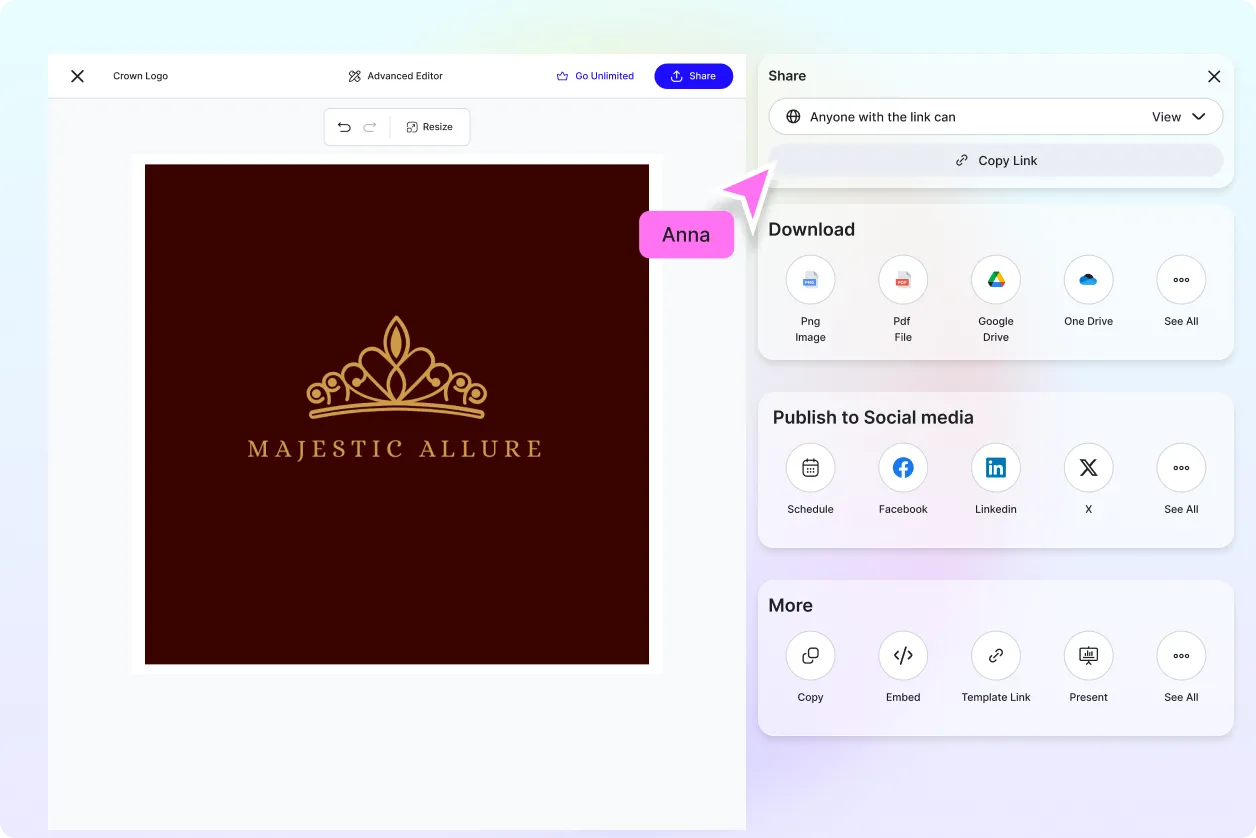Download as Png Image

click(810, 280)
